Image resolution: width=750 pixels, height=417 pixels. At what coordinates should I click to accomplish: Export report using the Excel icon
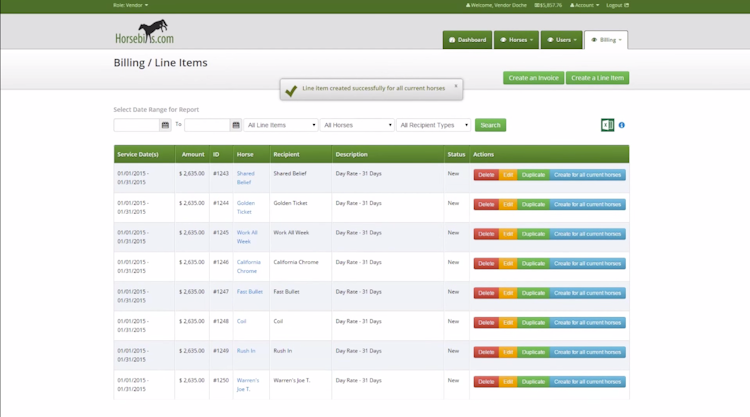(x=607, y=125)
